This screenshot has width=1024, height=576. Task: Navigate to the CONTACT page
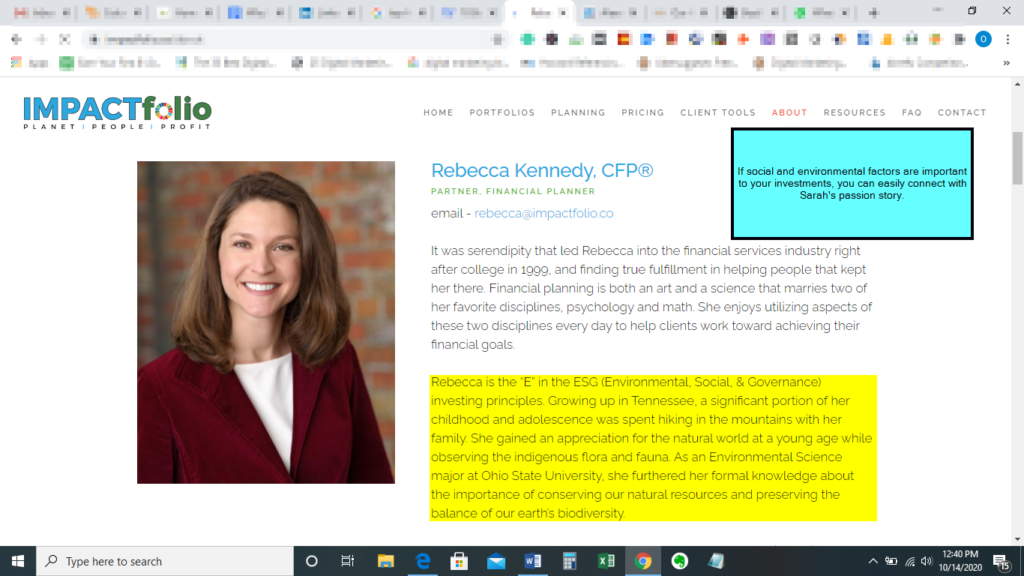coord(961,113)
